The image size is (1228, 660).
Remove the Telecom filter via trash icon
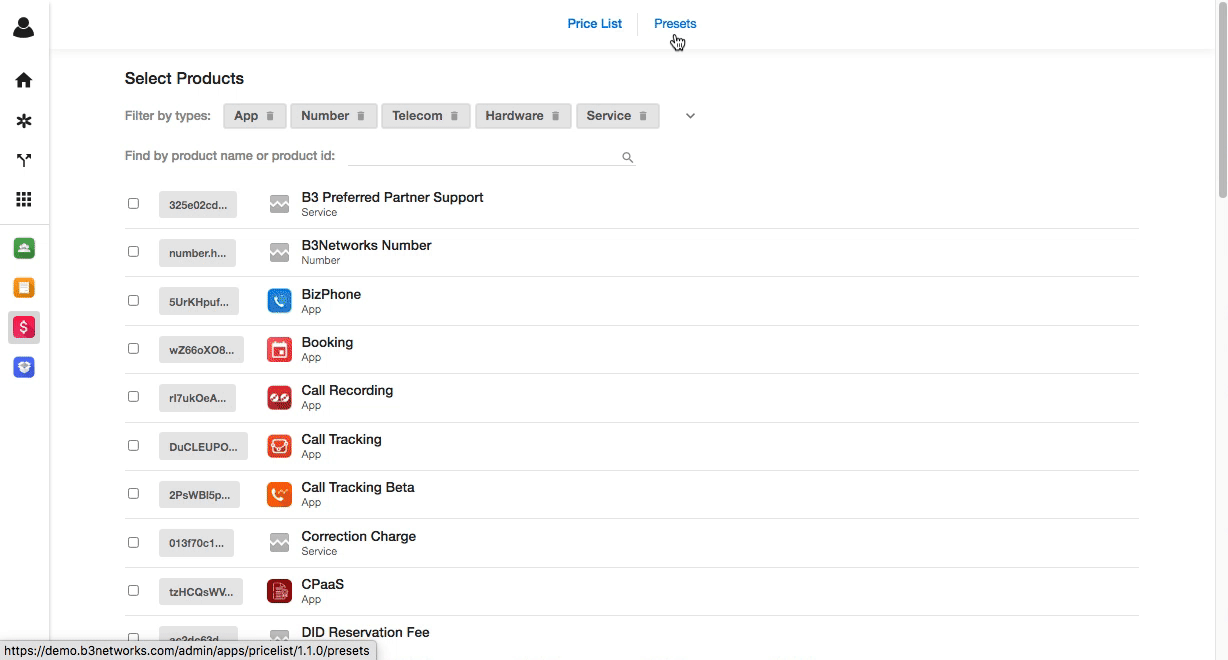(454, 116)
